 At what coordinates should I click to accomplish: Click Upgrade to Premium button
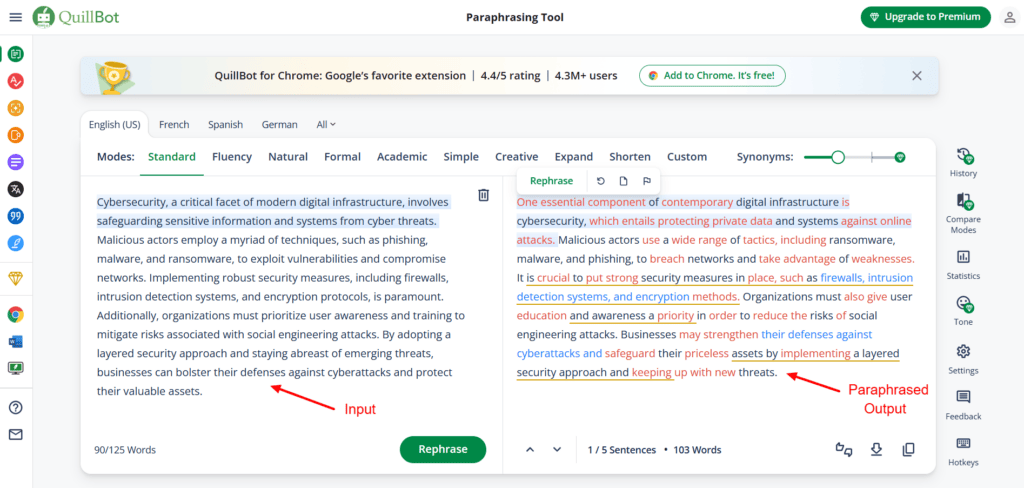tap(925, 17)
